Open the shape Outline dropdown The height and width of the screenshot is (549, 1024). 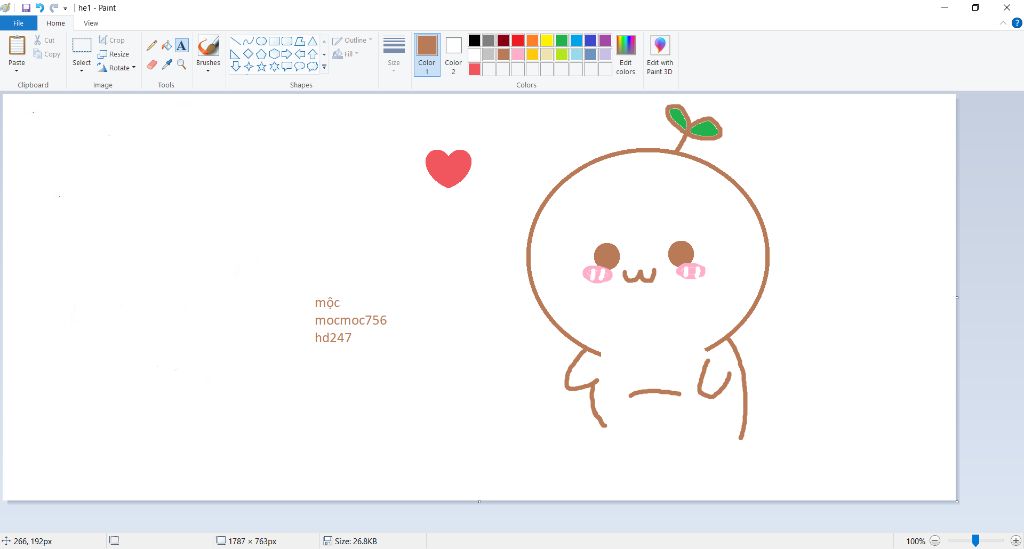(x=352, y=40)
